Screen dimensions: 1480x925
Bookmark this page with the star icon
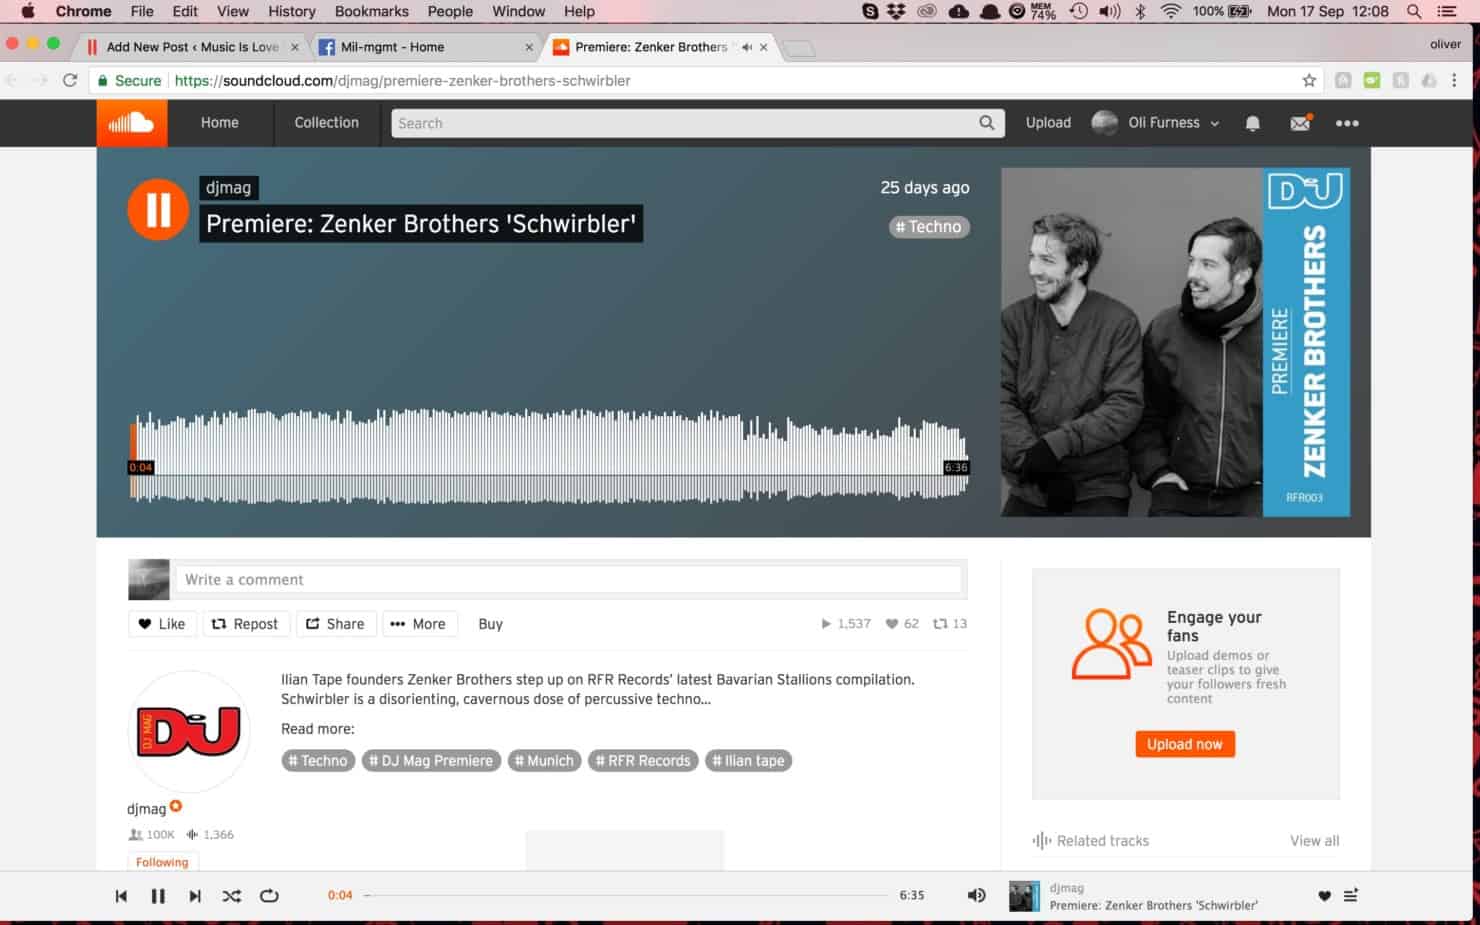pyautogui.click(x=1309, y=80)
